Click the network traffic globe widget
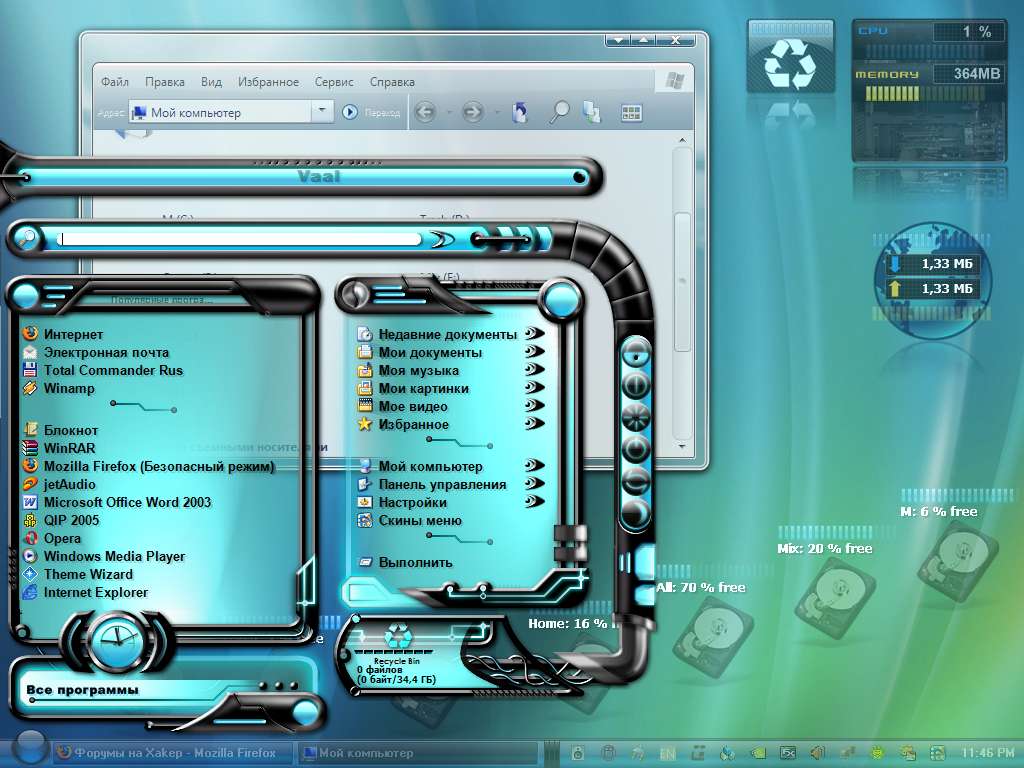This screenshot has width=1024, height=768. pos(933,279)
